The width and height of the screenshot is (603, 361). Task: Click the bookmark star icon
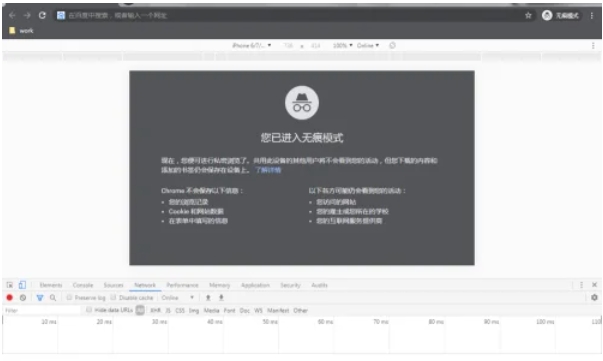click(x=528, y=15)
